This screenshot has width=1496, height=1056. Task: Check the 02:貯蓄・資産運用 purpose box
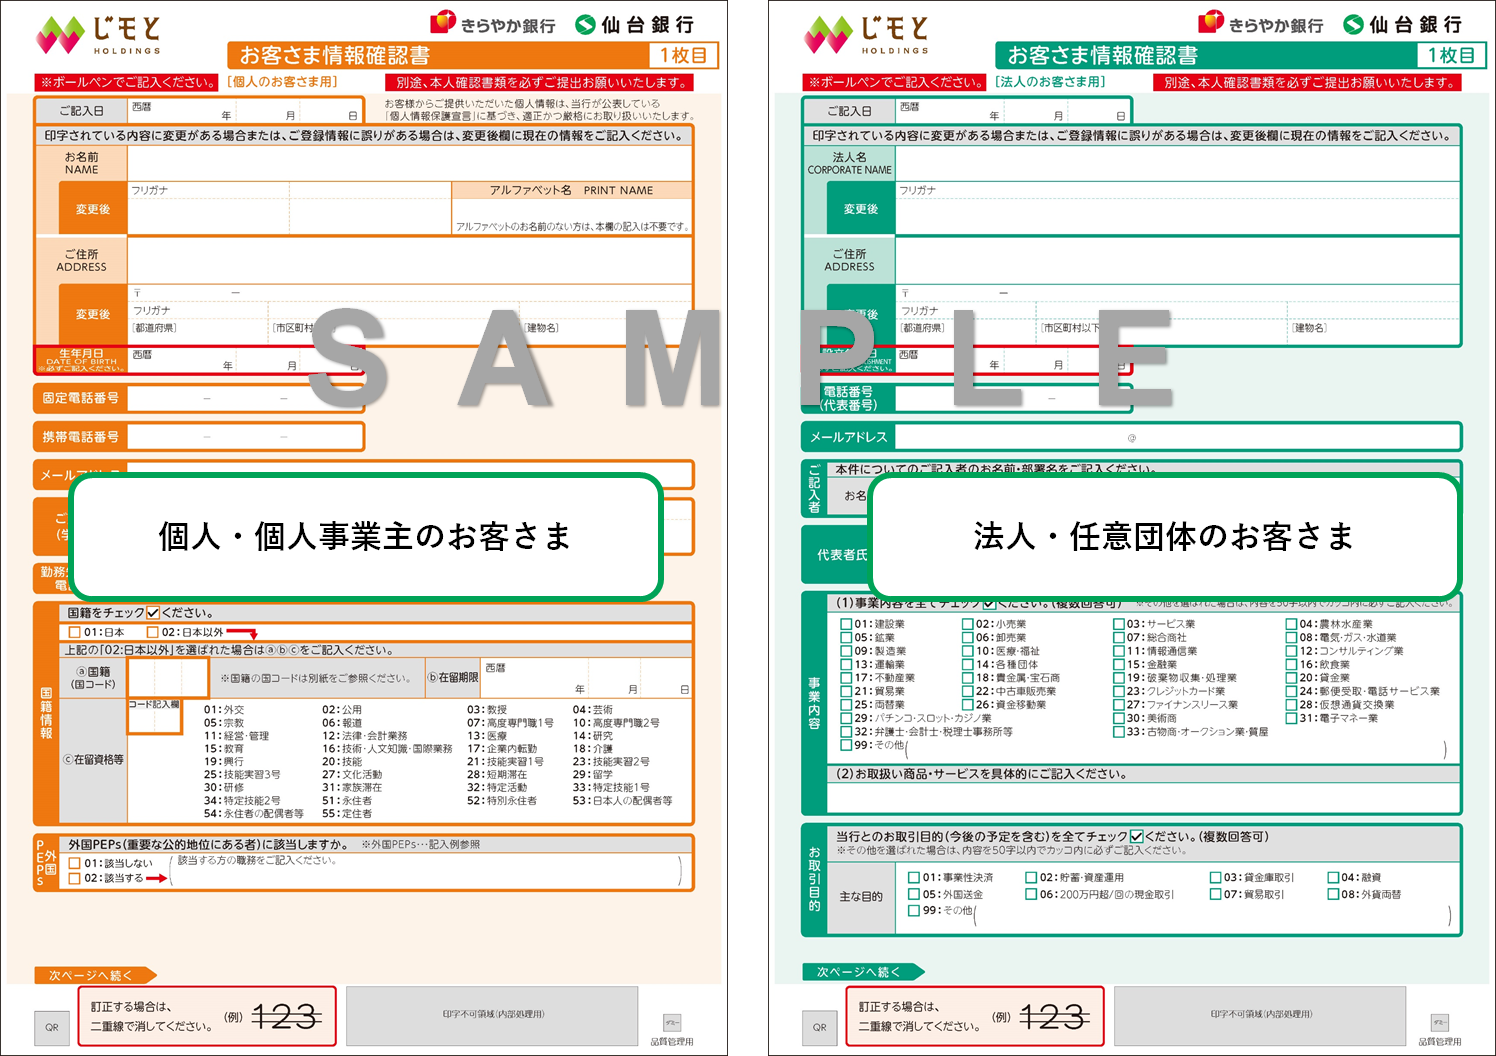[1031, 878]
